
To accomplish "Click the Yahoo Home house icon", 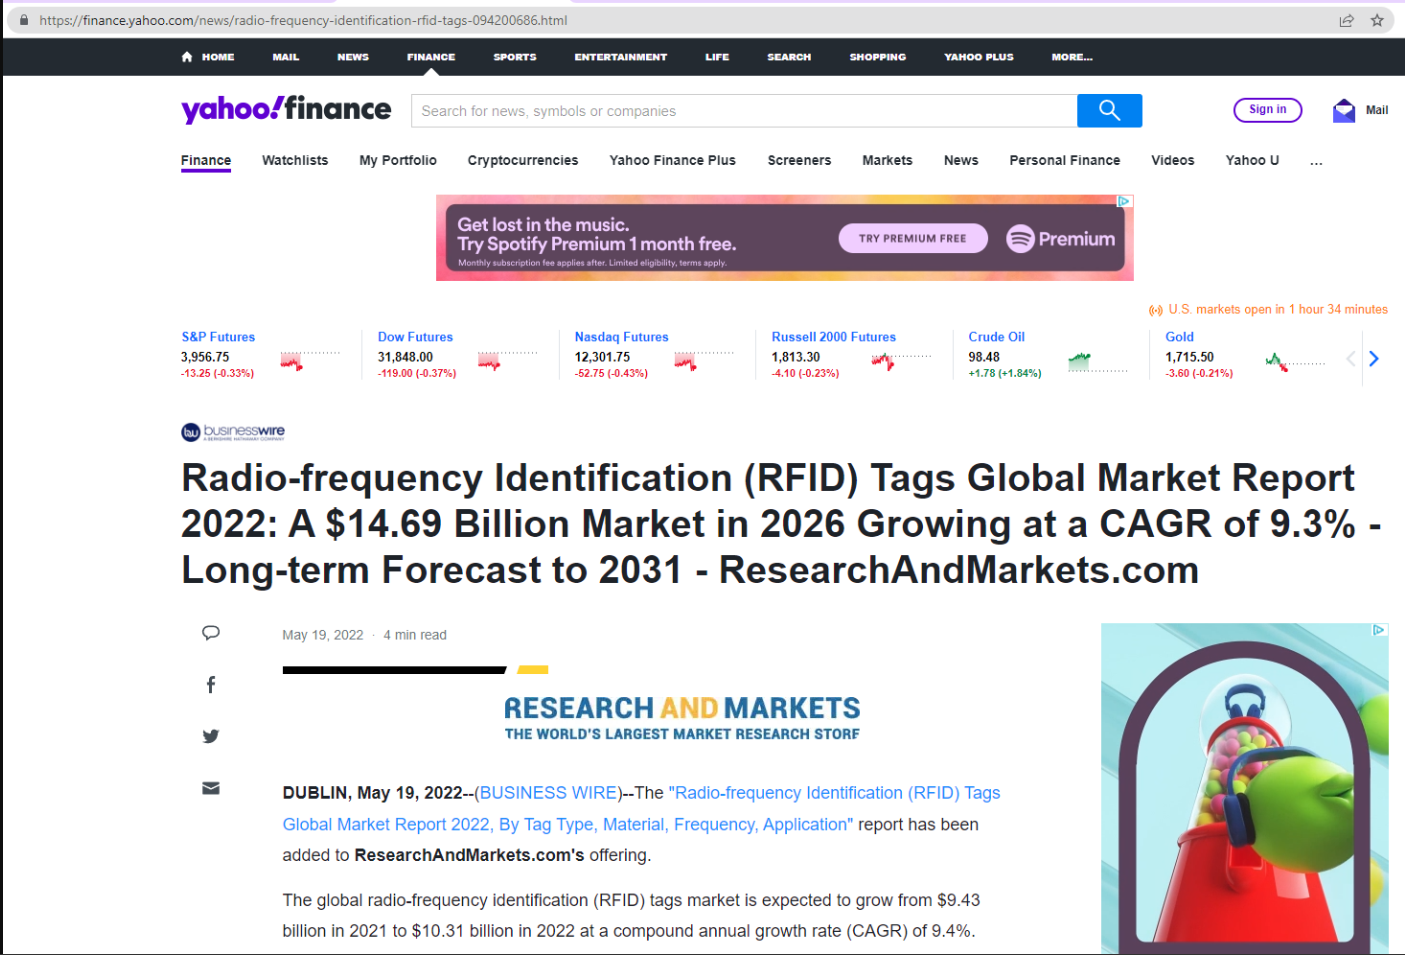I will [x=187, y=57].
